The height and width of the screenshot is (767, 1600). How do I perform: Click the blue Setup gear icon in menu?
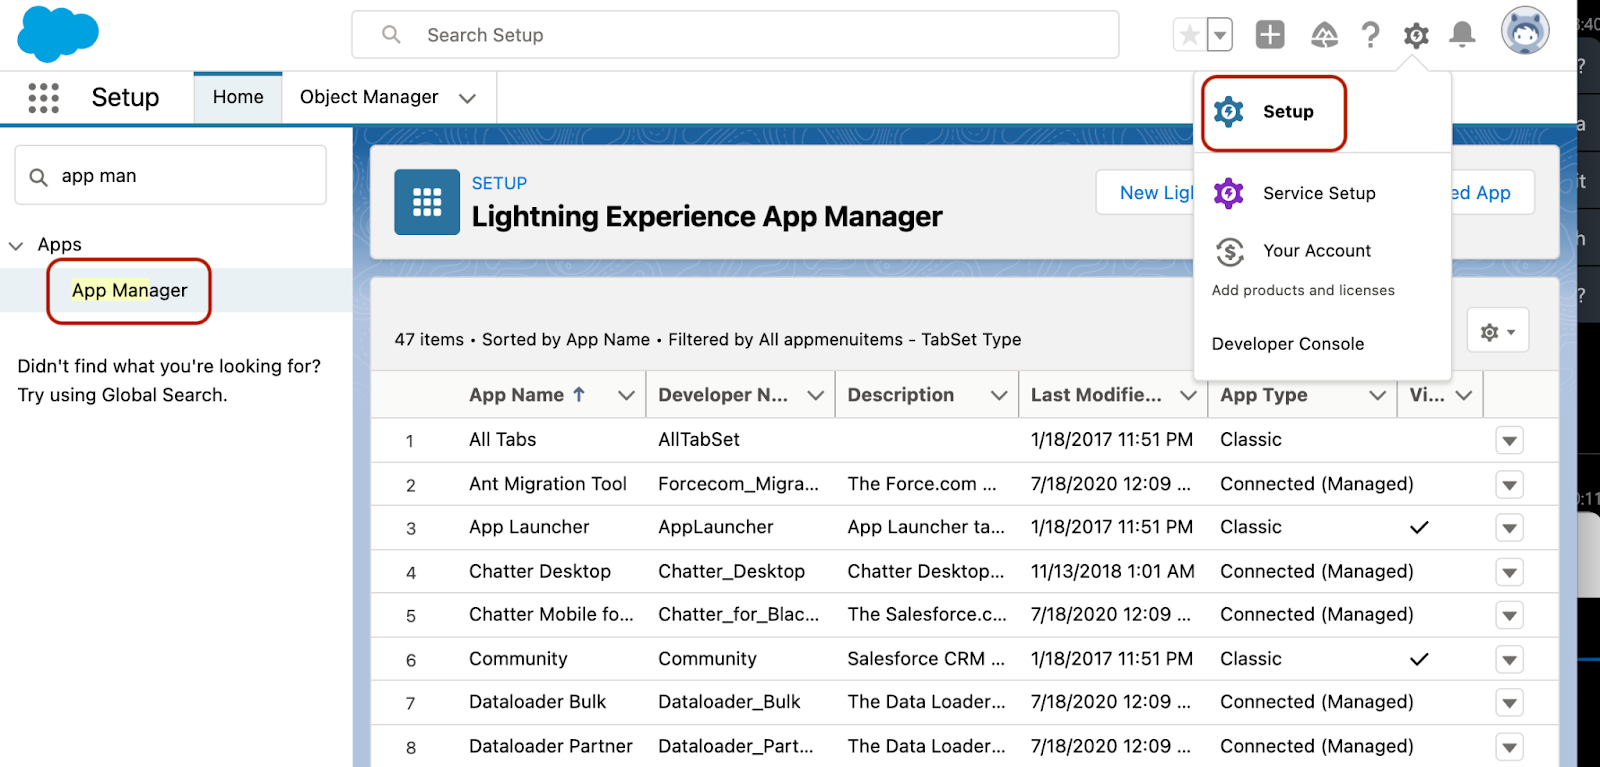1229,112
